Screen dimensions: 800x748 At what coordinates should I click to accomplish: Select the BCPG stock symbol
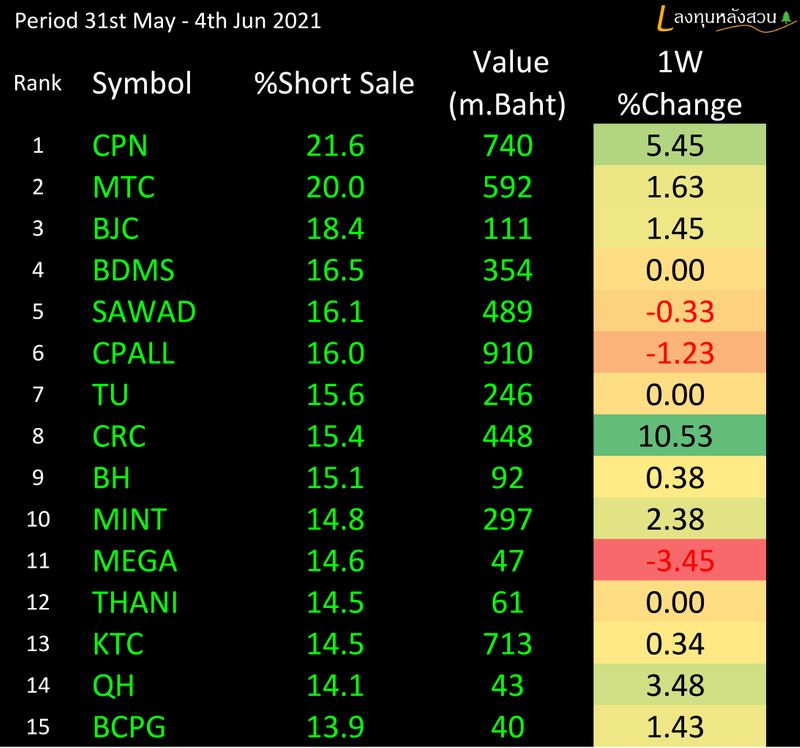(130, 727)
